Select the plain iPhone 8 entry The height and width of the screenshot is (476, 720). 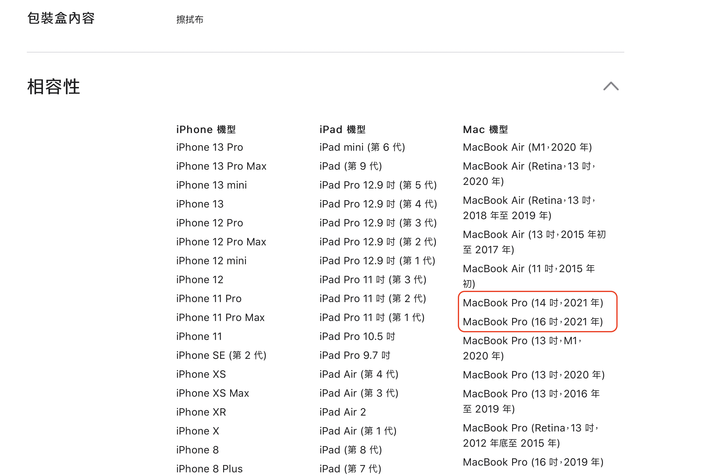click(x=197, y=450)
